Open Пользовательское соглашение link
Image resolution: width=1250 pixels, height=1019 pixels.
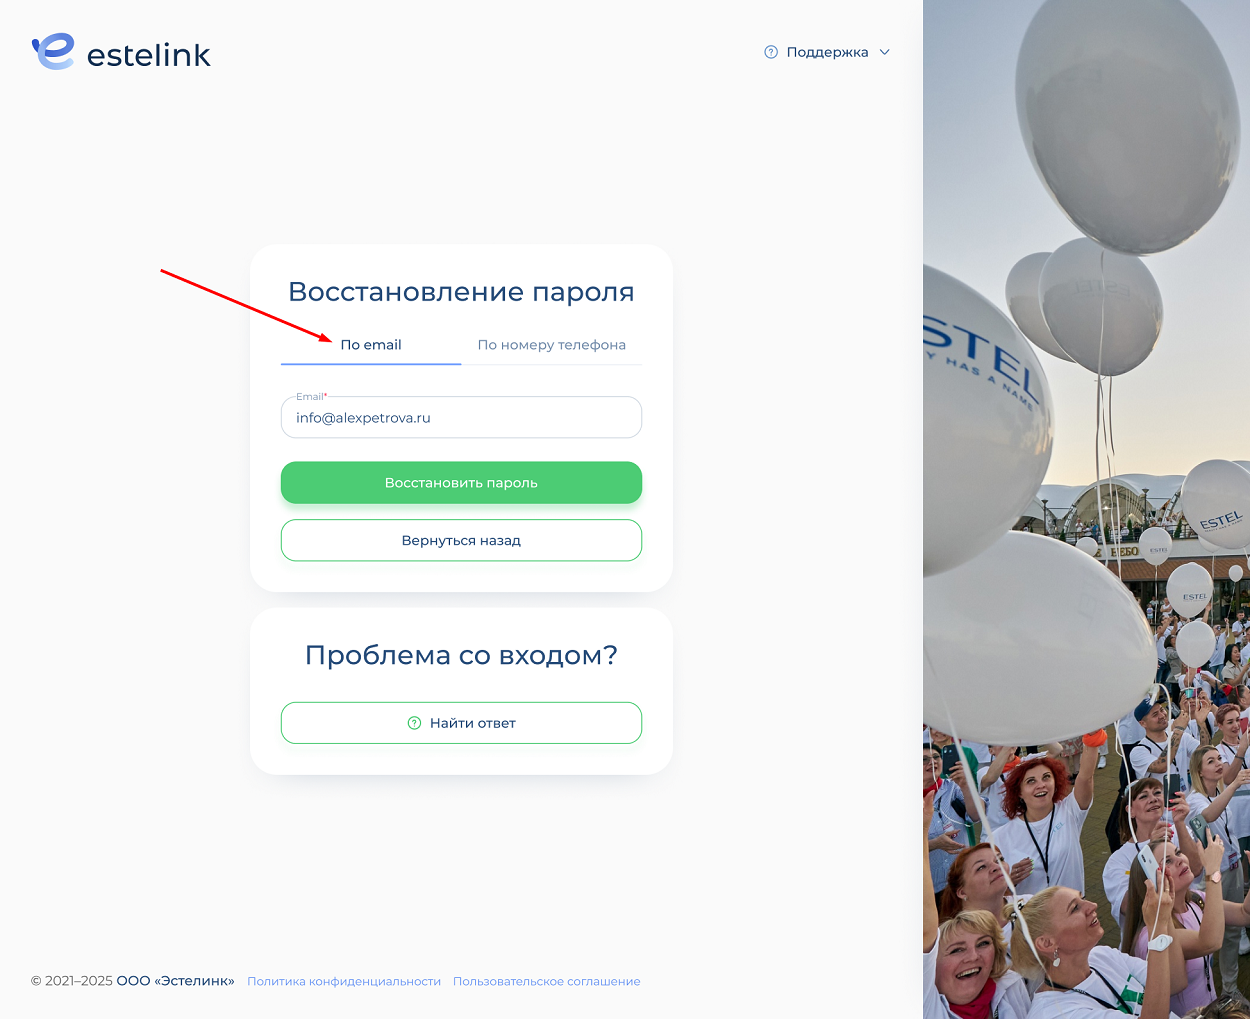tap(547, 982)
